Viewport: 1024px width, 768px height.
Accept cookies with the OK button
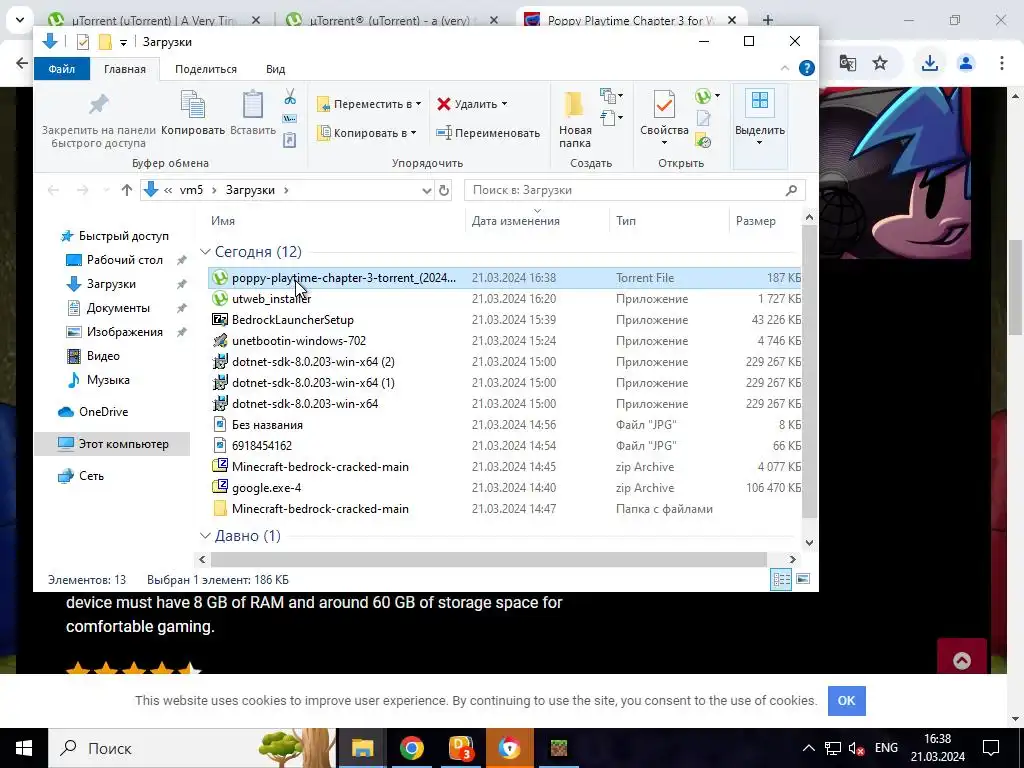[x=846, y=700]
